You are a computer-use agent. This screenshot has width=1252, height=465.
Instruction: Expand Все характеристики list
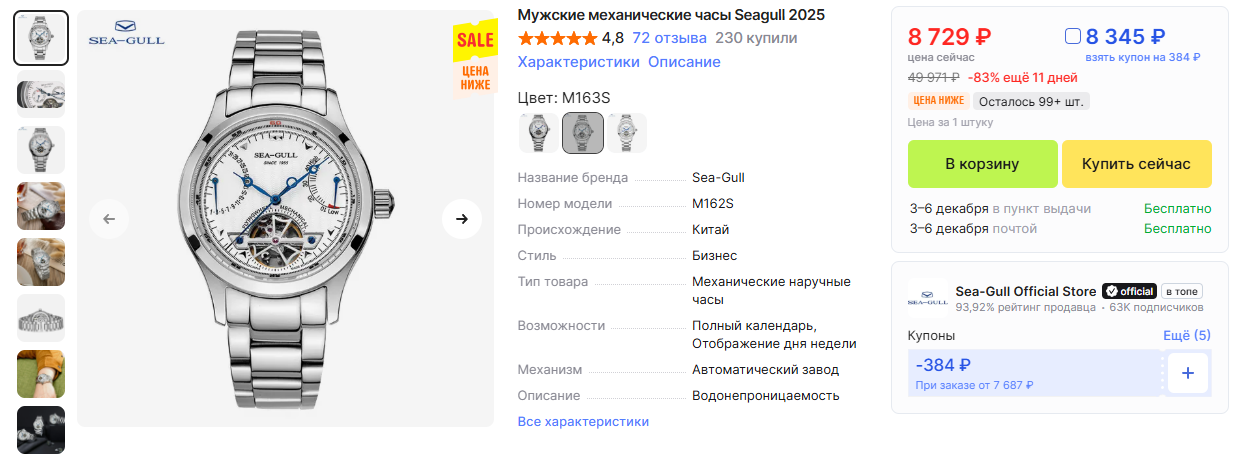pos(583,422)
